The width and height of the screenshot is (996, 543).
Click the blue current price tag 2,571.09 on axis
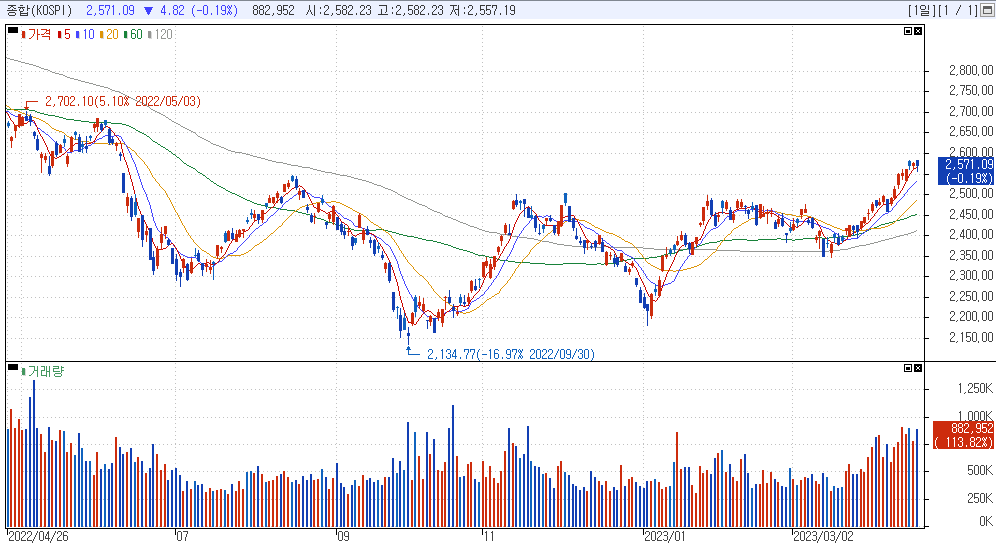pos(966,171)
